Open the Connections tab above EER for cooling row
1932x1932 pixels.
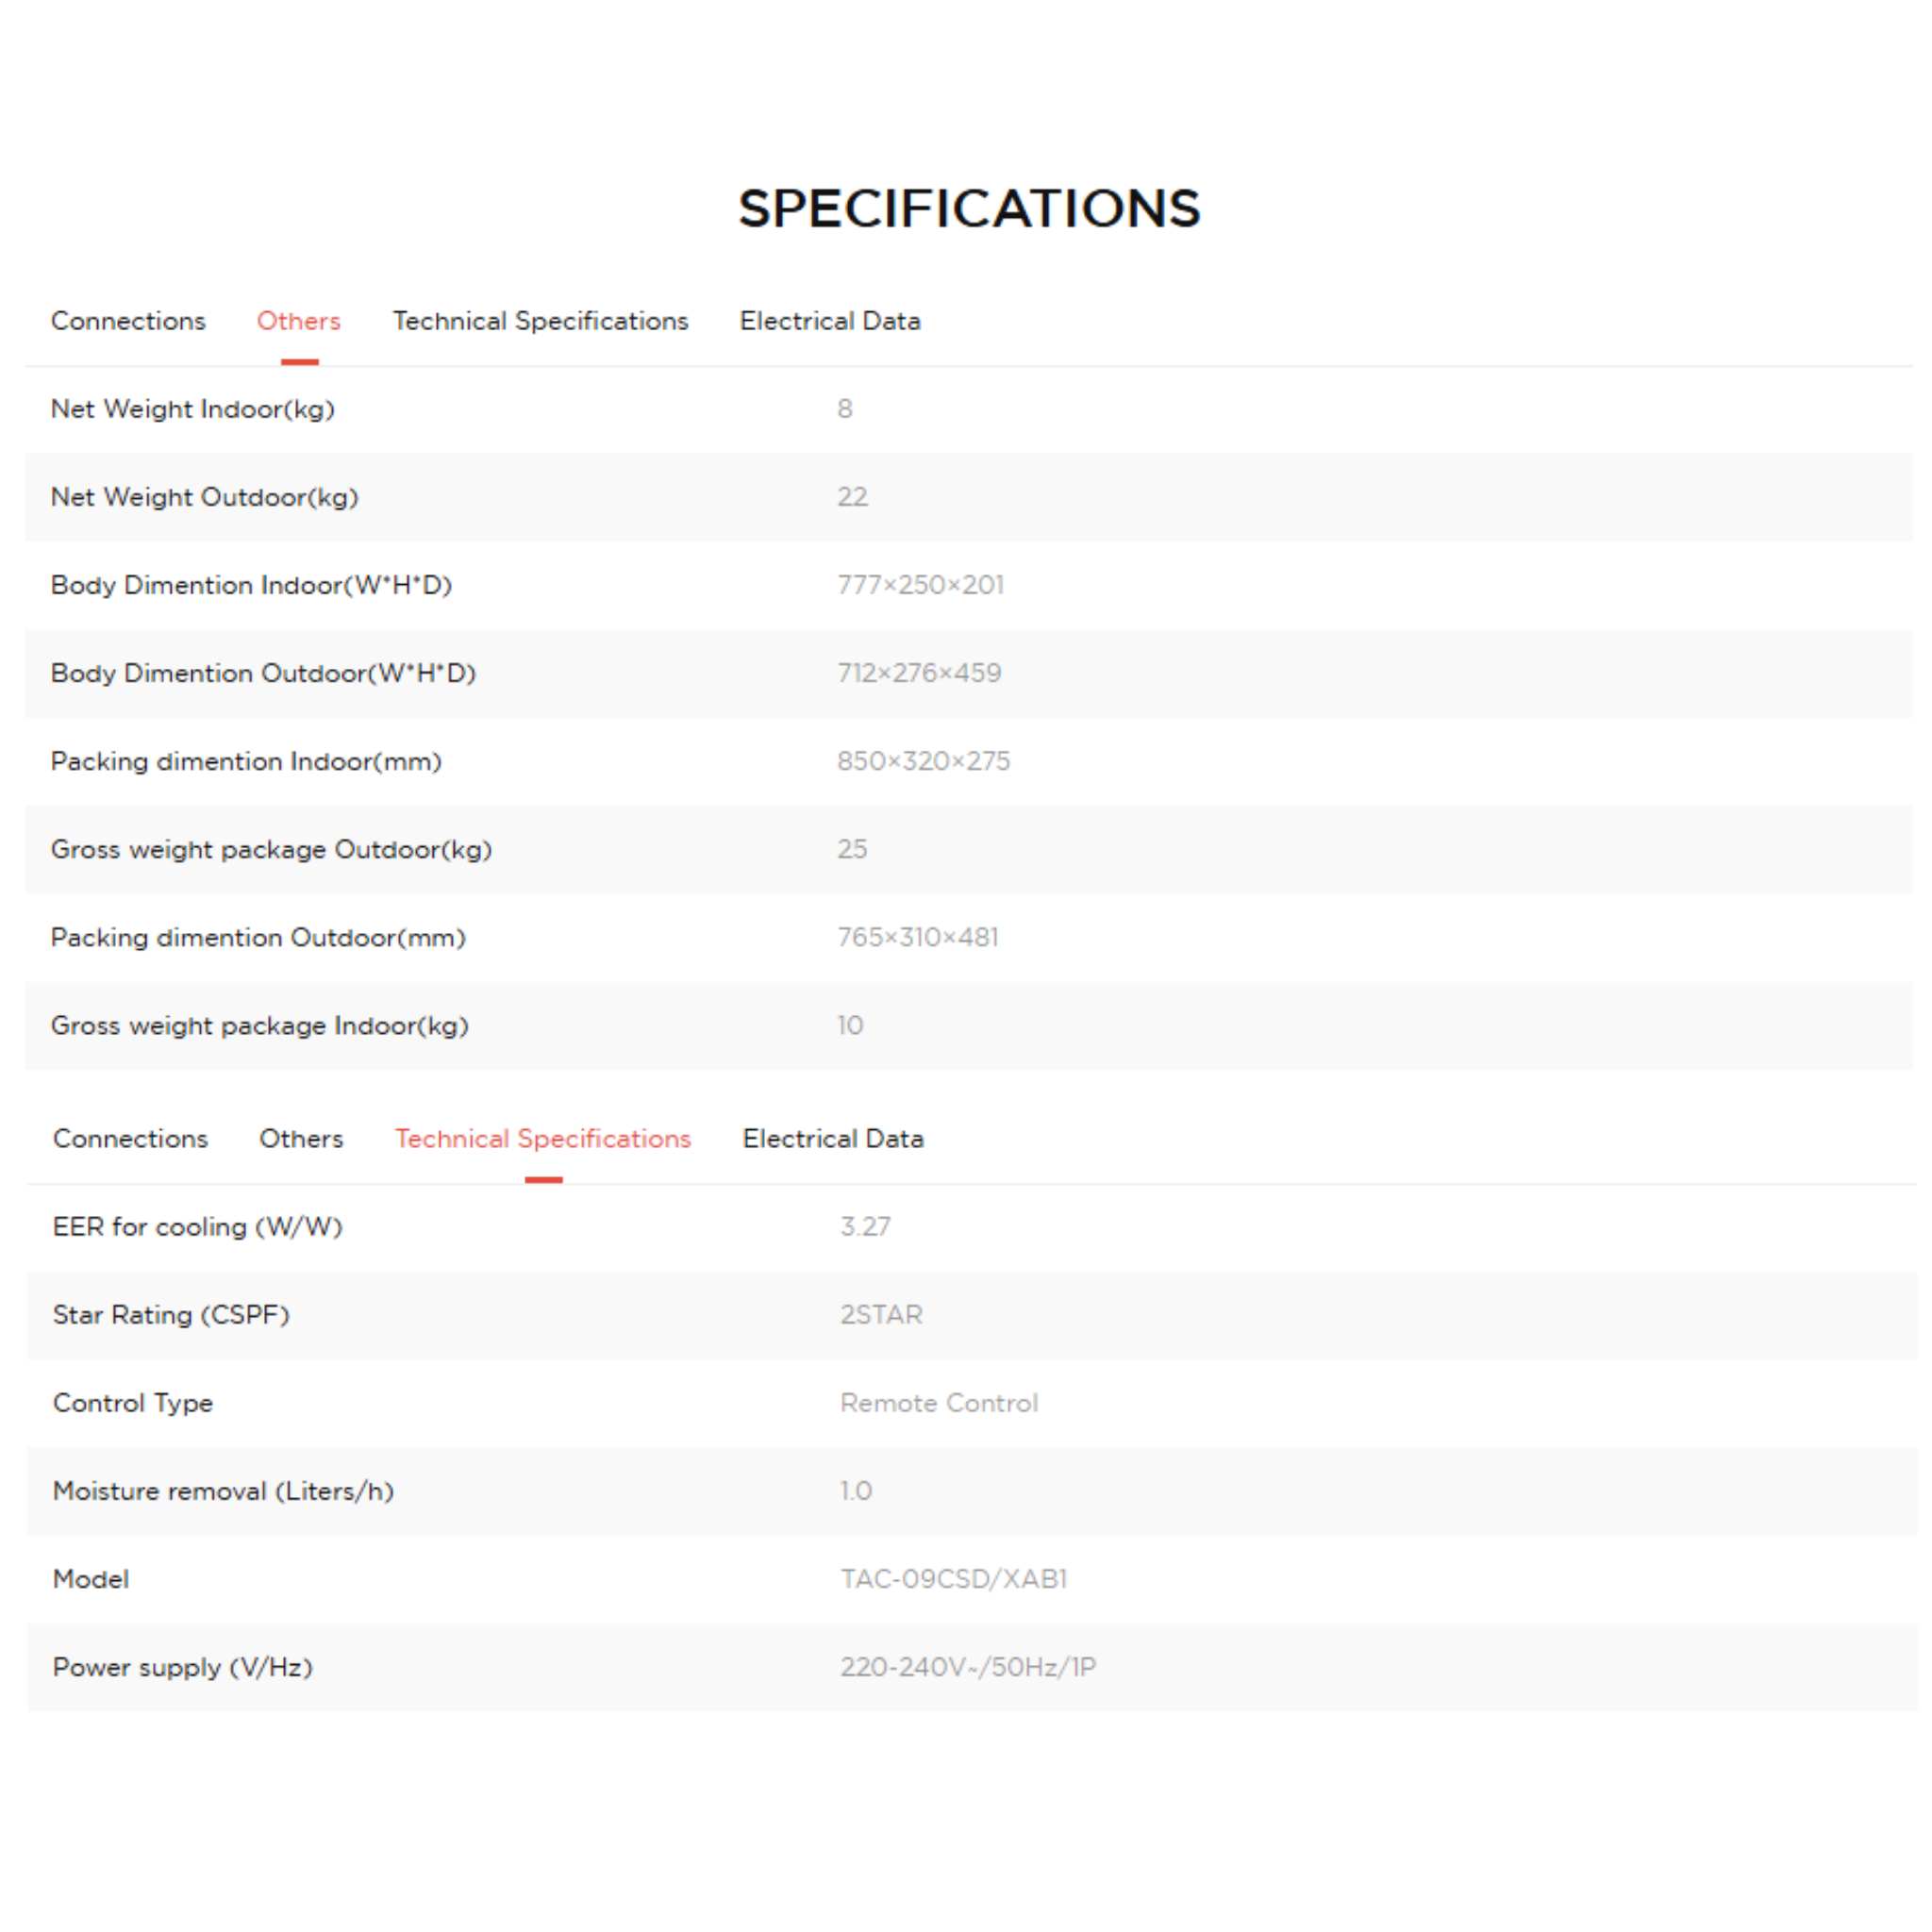pos(130,1139)
